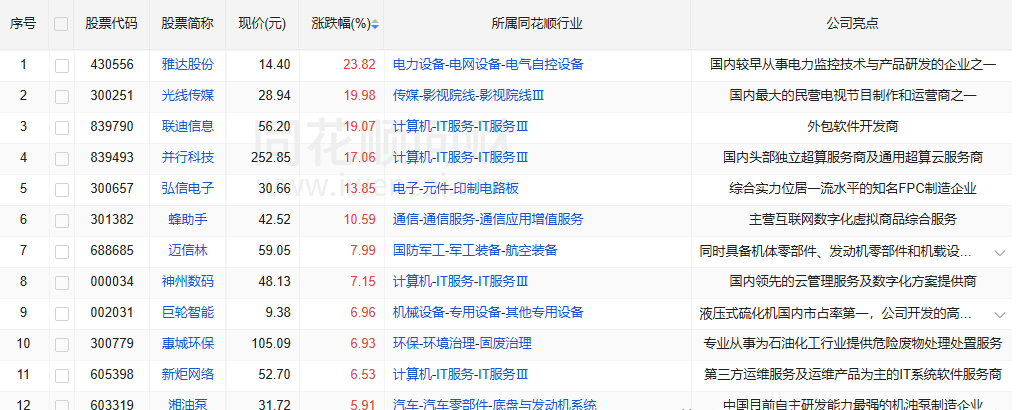Open industry link 通信-通信服务-通信应用增值服务
Image resolution: width=1016 pixels, height=410 pixels.
(488, 220)
